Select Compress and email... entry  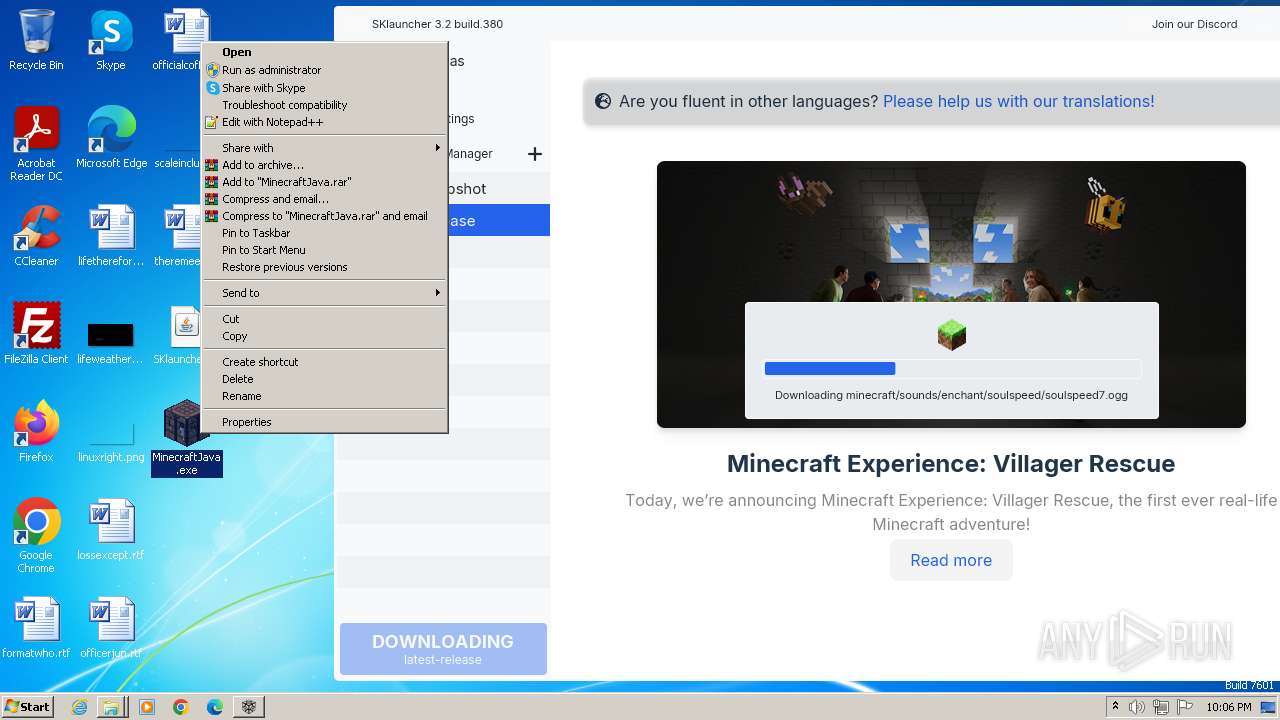tap(325, 199)
